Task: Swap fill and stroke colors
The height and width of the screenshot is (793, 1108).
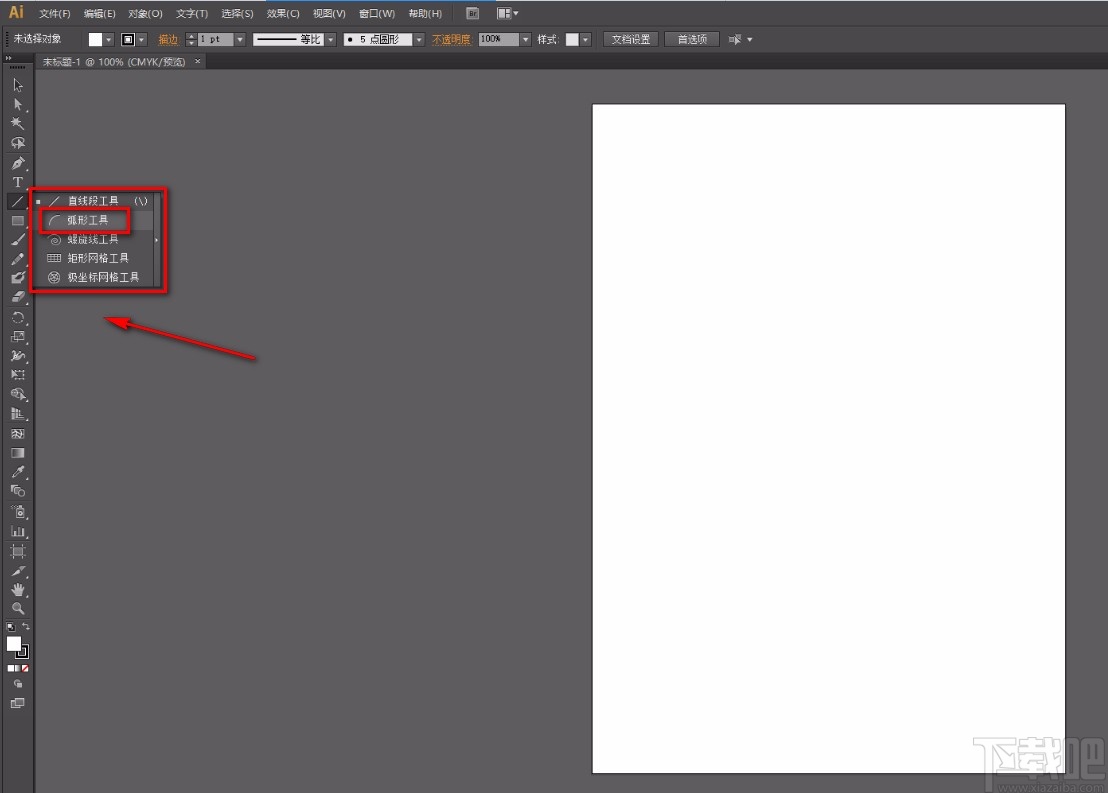Action: pyautogui.click(x=25, y=627)
